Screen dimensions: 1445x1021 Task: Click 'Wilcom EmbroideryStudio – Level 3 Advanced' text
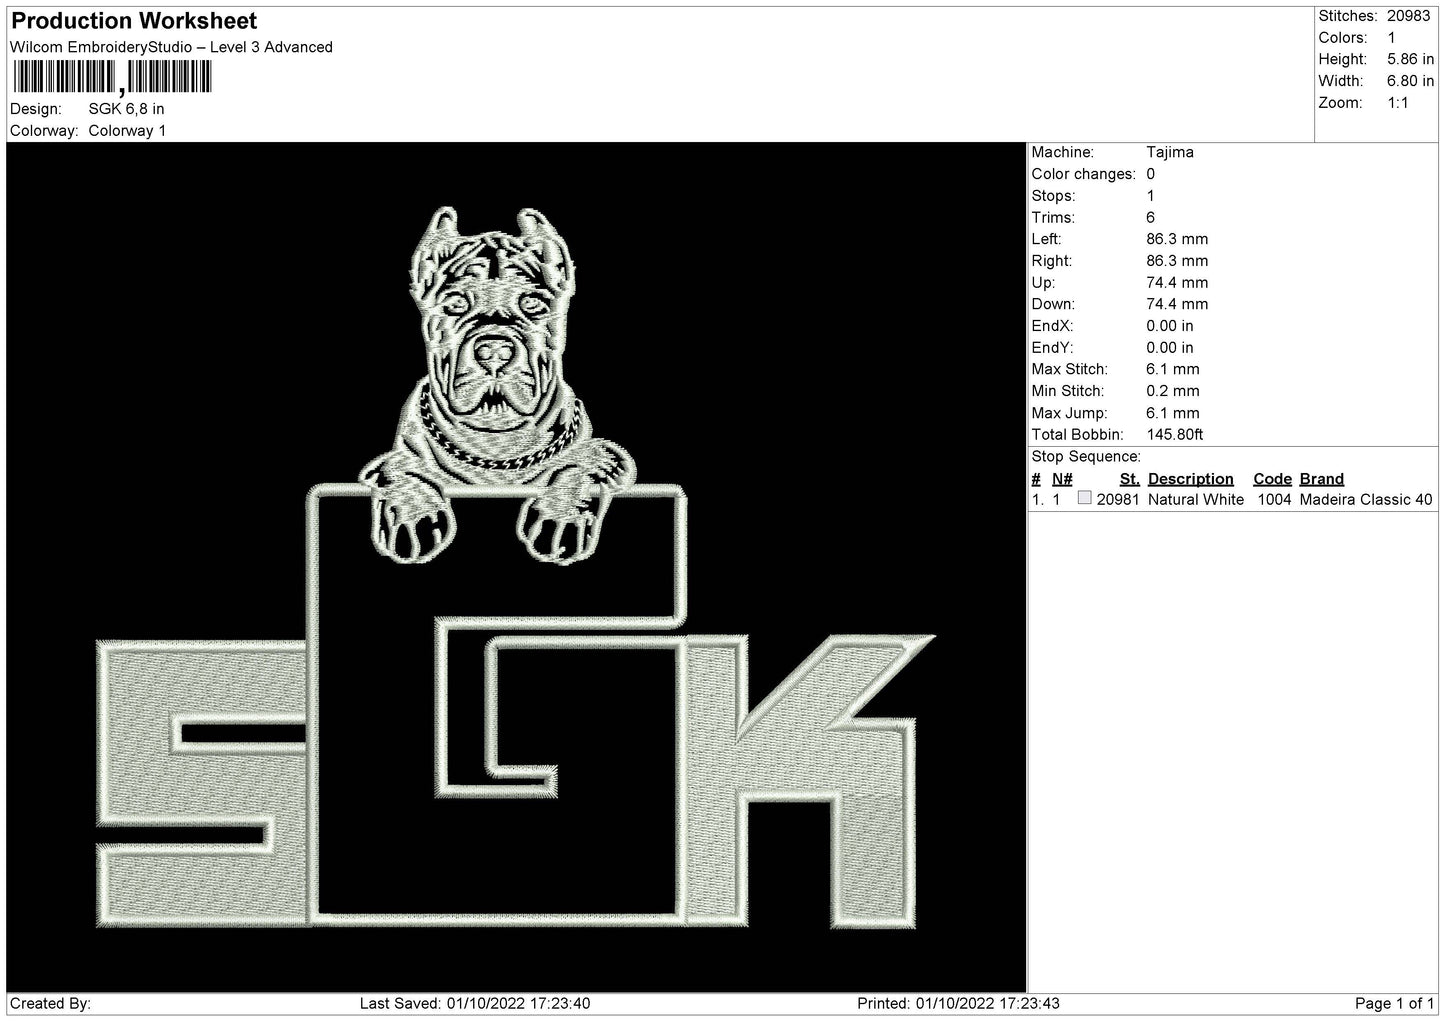tap(171, 47)
